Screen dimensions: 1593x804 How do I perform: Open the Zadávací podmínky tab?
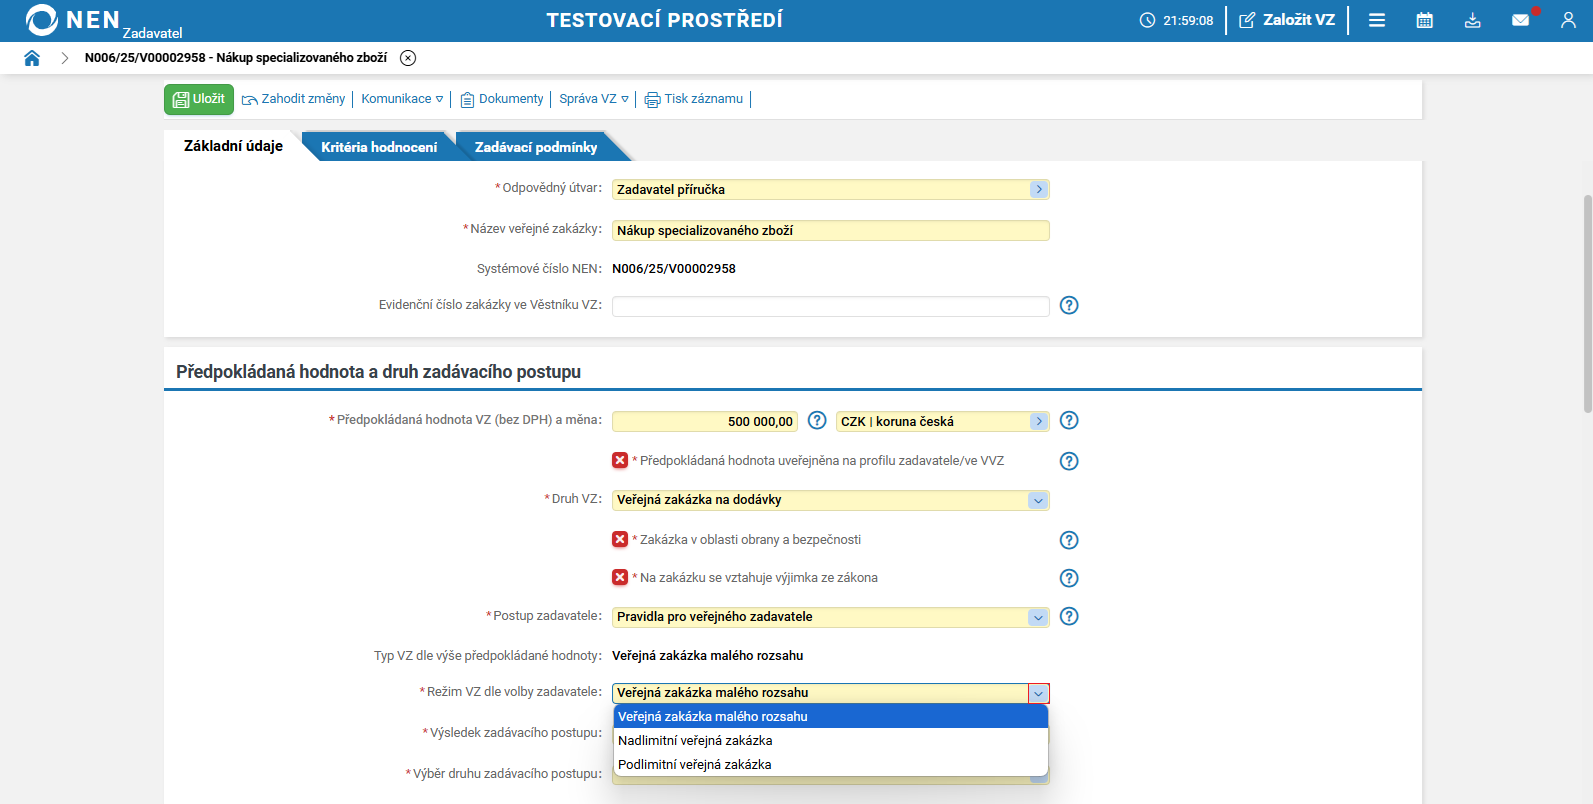tap(536, 147)
